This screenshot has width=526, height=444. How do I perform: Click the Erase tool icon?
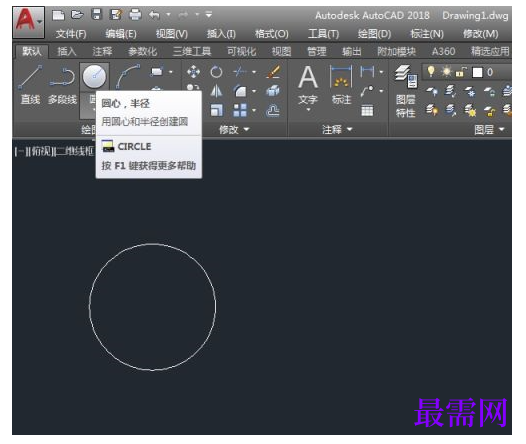273,72
